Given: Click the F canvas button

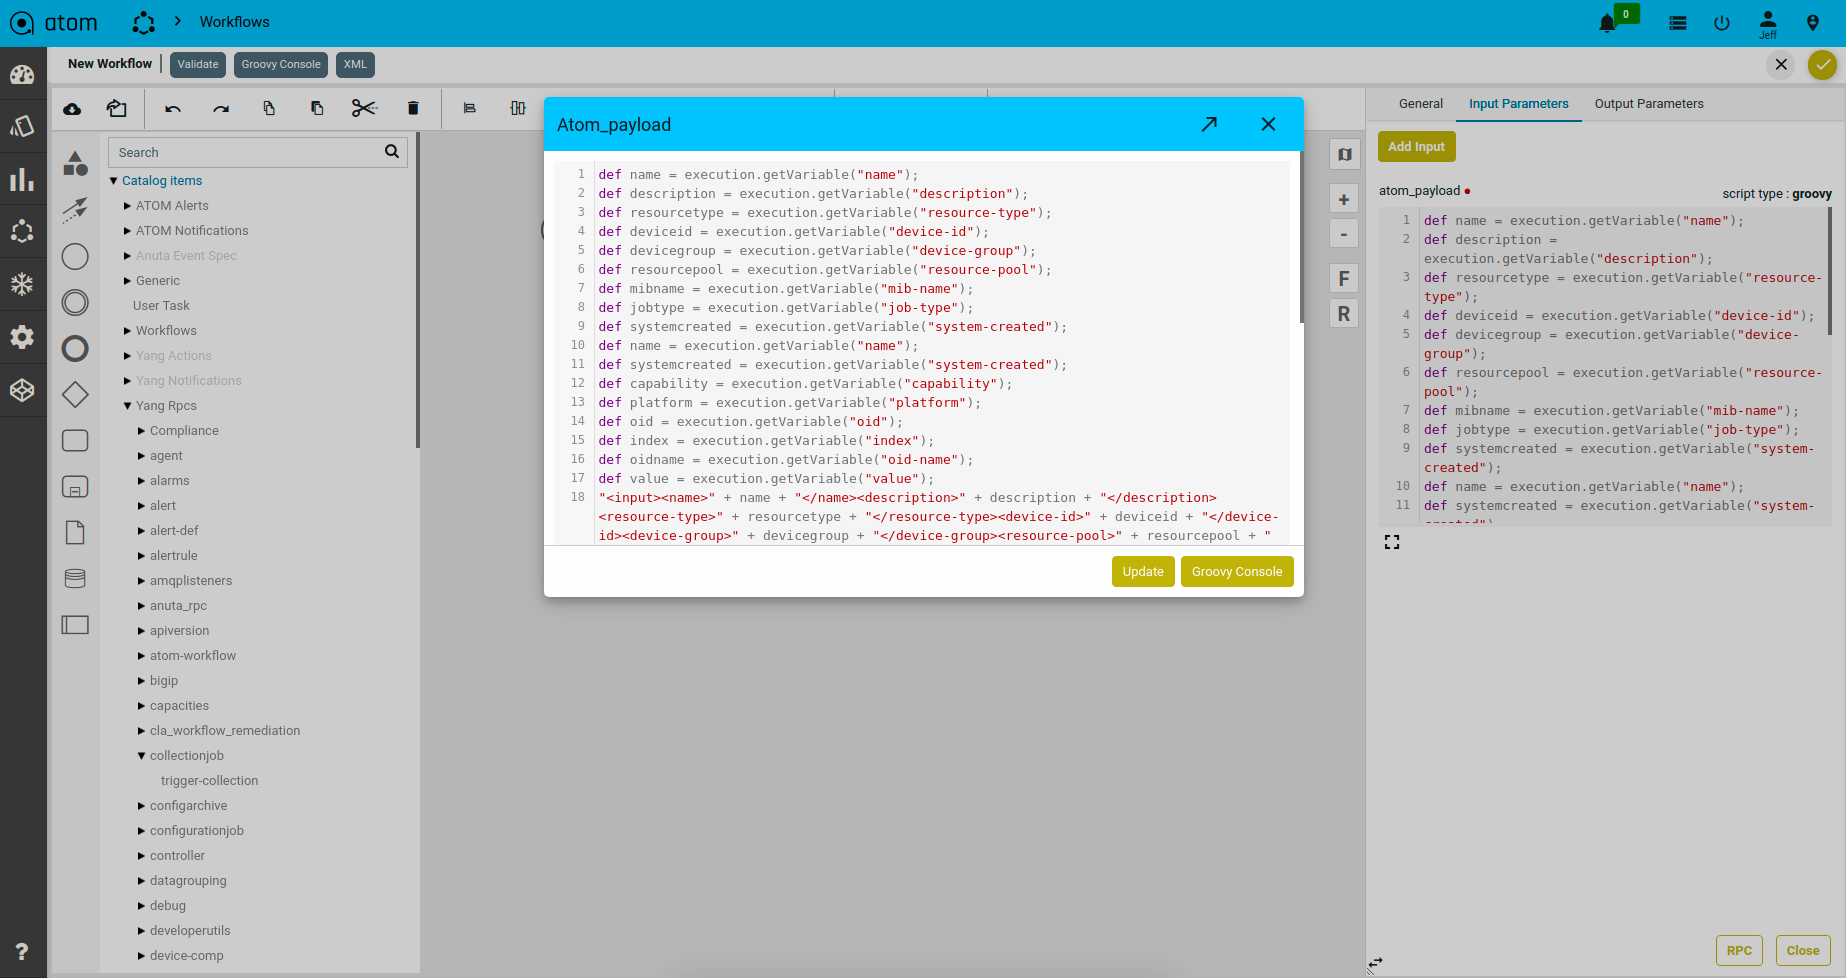Looking at the screenshot, I should tap(1344, 279).
